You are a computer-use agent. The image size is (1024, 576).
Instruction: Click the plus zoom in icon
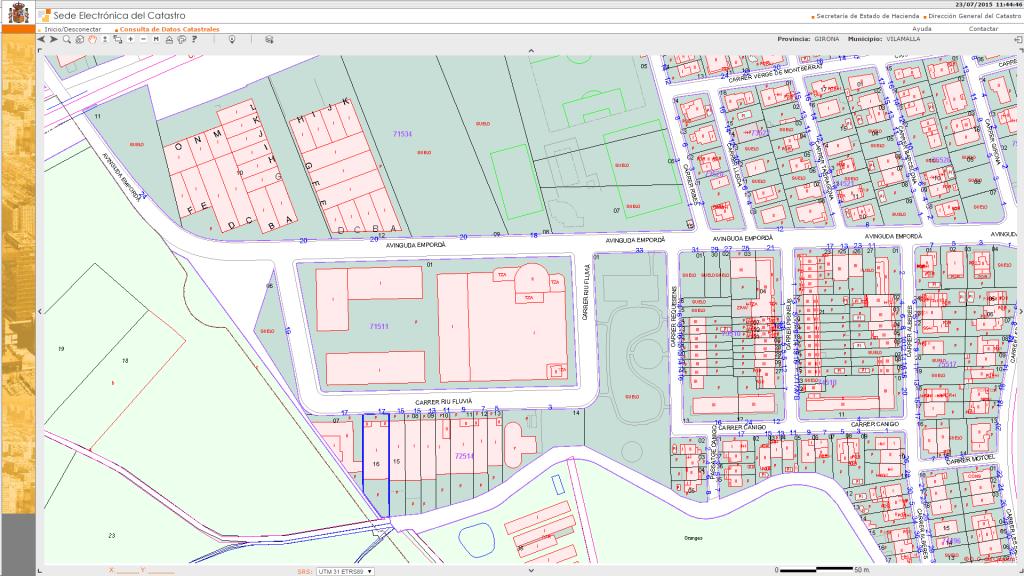[x=130, y=39]
